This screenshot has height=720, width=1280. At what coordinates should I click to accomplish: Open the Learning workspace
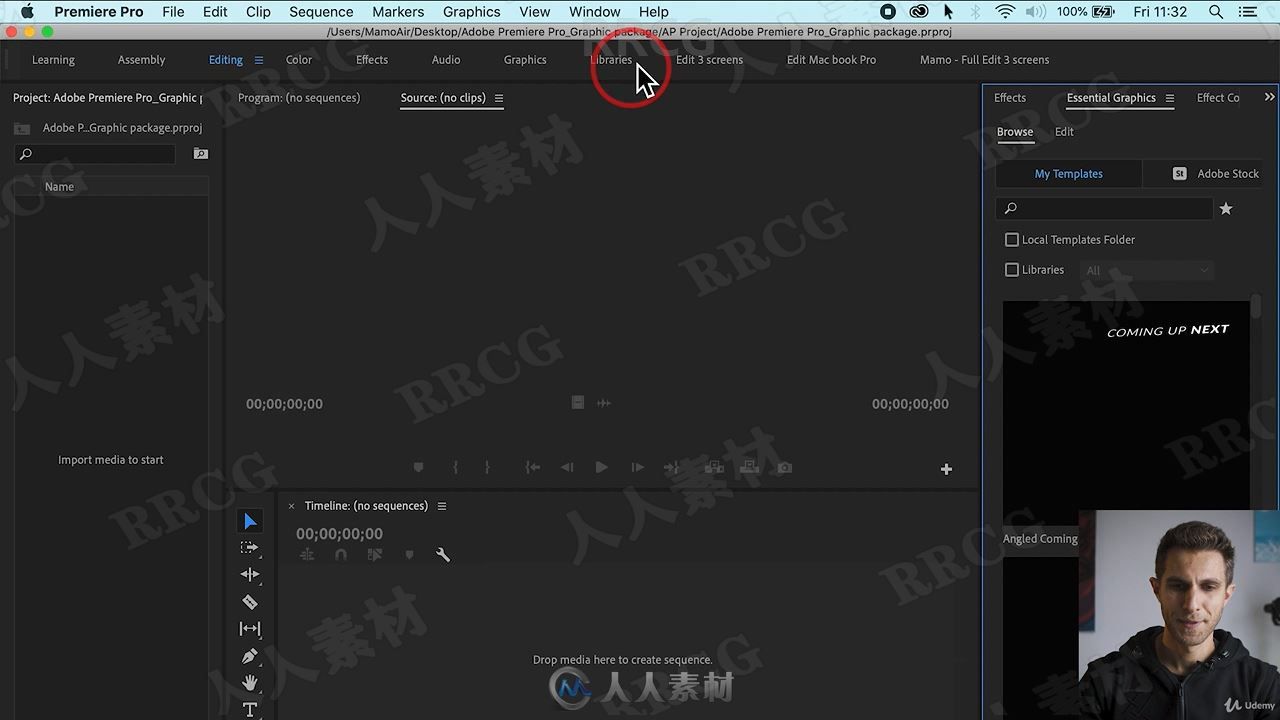tap(53, 60)
